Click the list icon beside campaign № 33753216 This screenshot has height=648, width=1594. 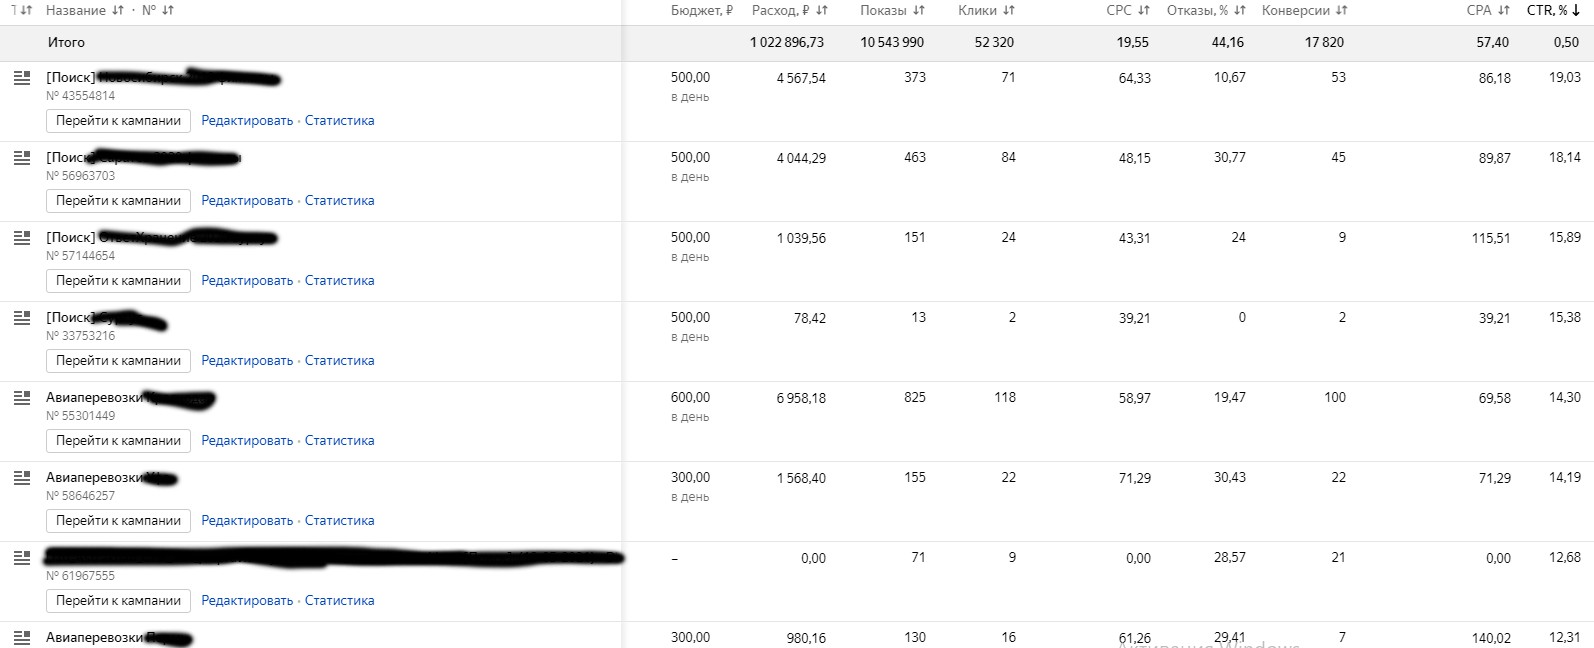[x=22, y=318]
